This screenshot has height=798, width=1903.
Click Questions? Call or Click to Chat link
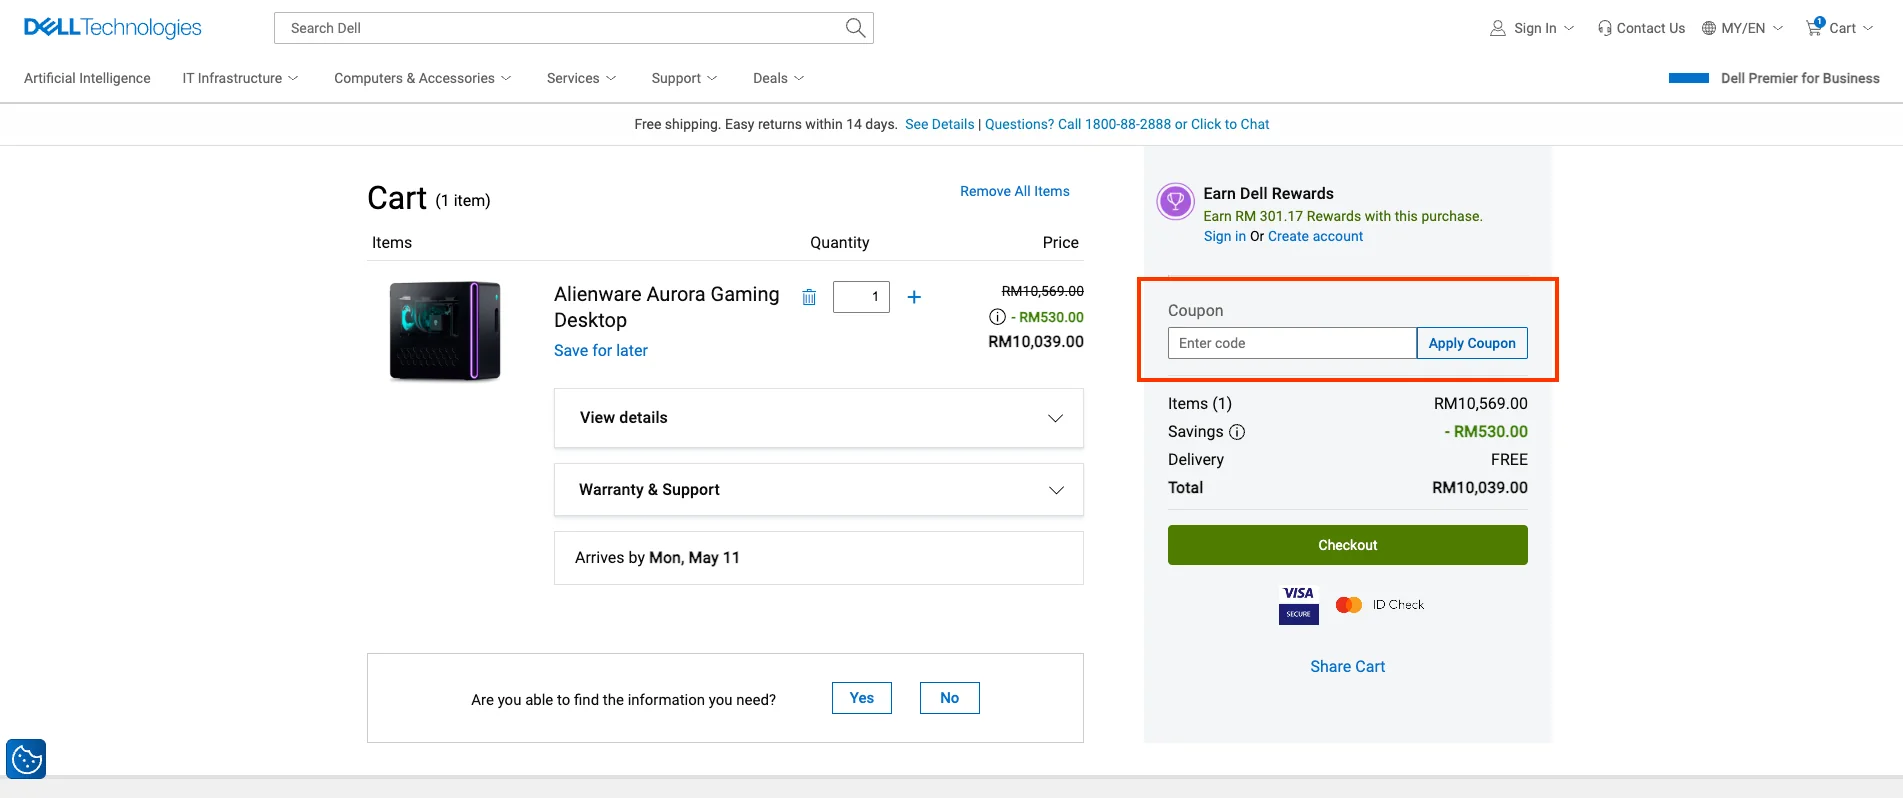click(x=1127, y=124)
